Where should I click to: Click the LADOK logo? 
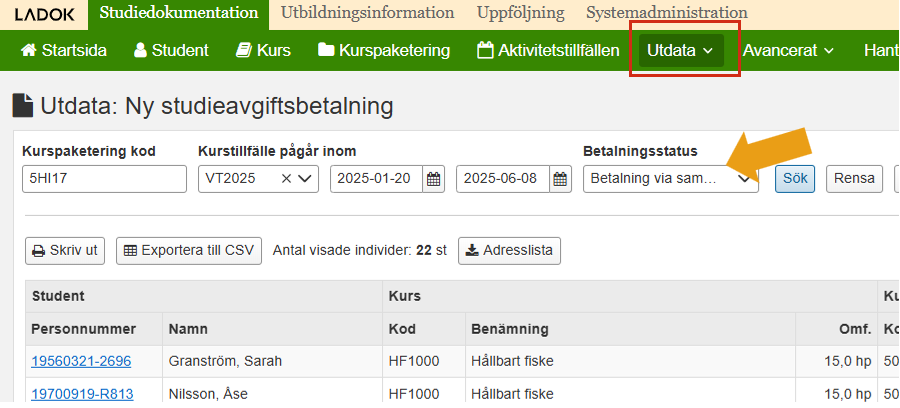coord(44,14)
